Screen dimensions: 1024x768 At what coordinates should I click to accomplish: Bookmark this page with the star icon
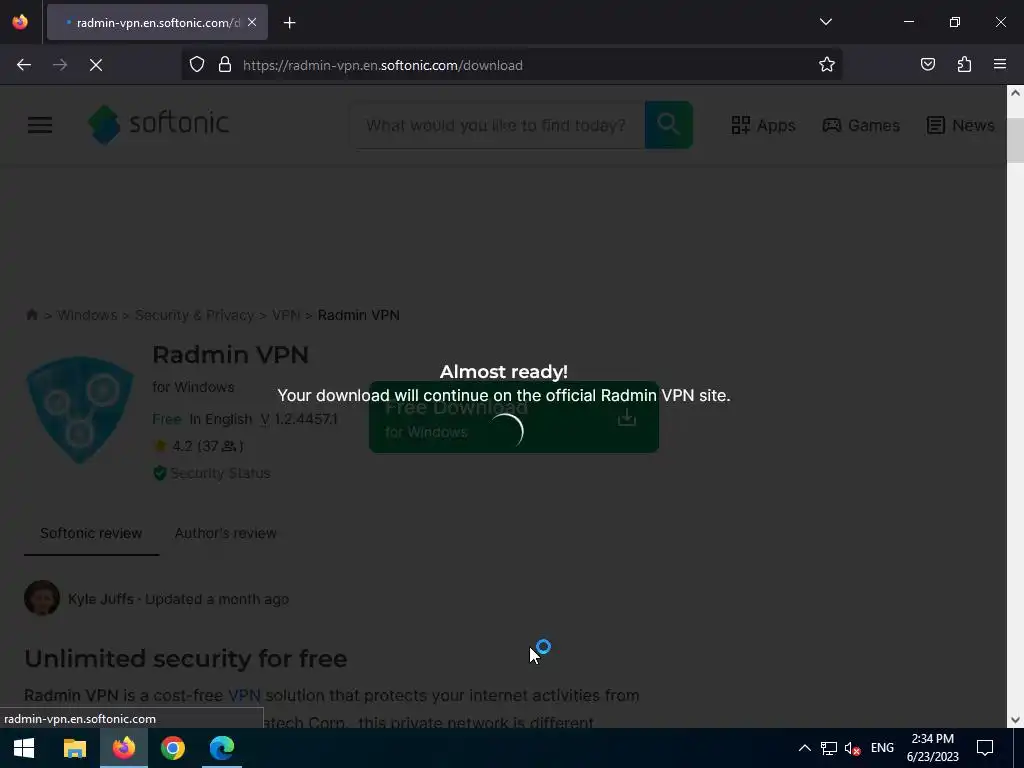[827, 65]
